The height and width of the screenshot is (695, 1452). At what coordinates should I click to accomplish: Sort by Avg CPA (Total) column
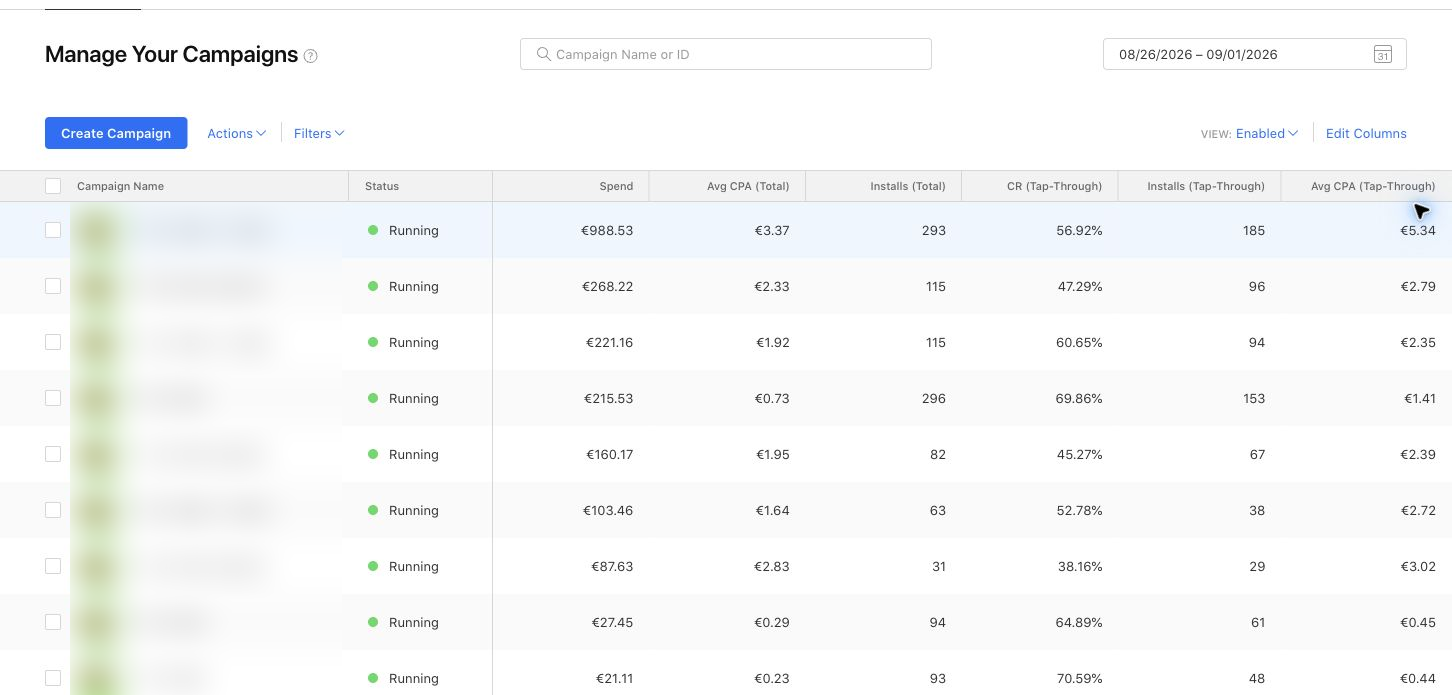coord(748,186)
